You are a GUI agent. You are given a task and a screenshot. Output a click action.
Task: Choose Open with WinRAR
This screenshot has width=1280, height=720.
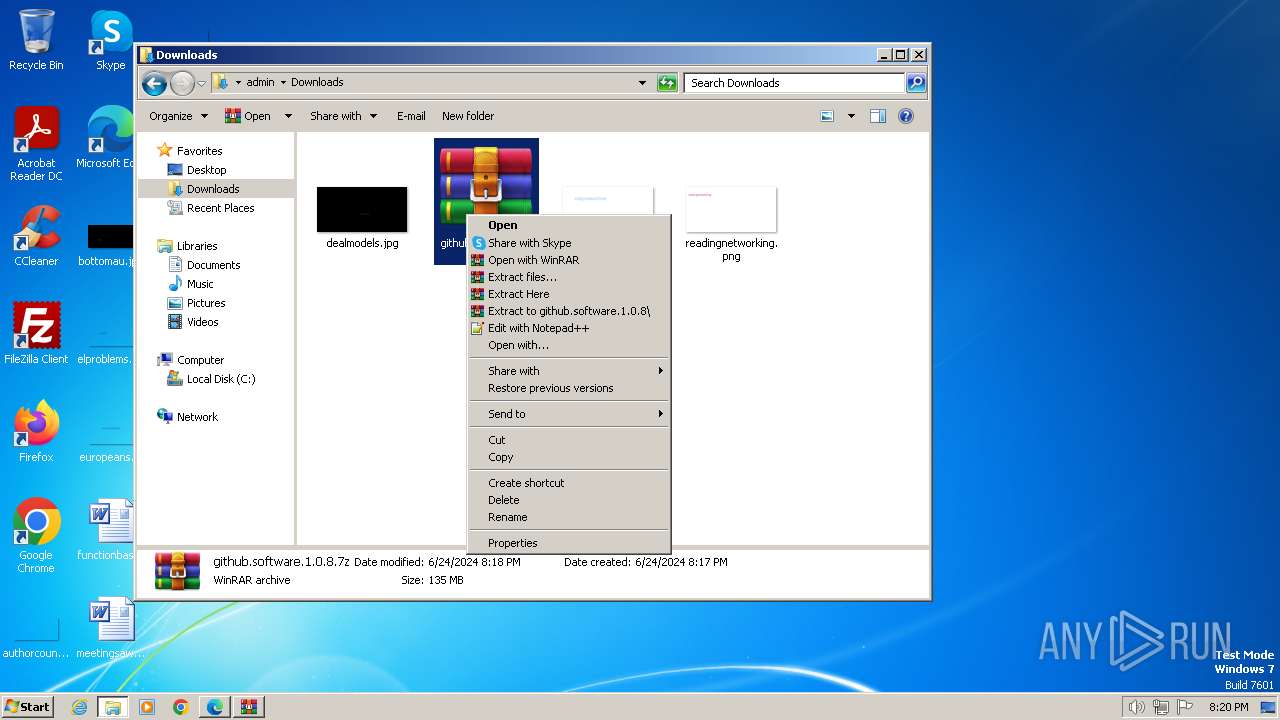tap(569, 260)
